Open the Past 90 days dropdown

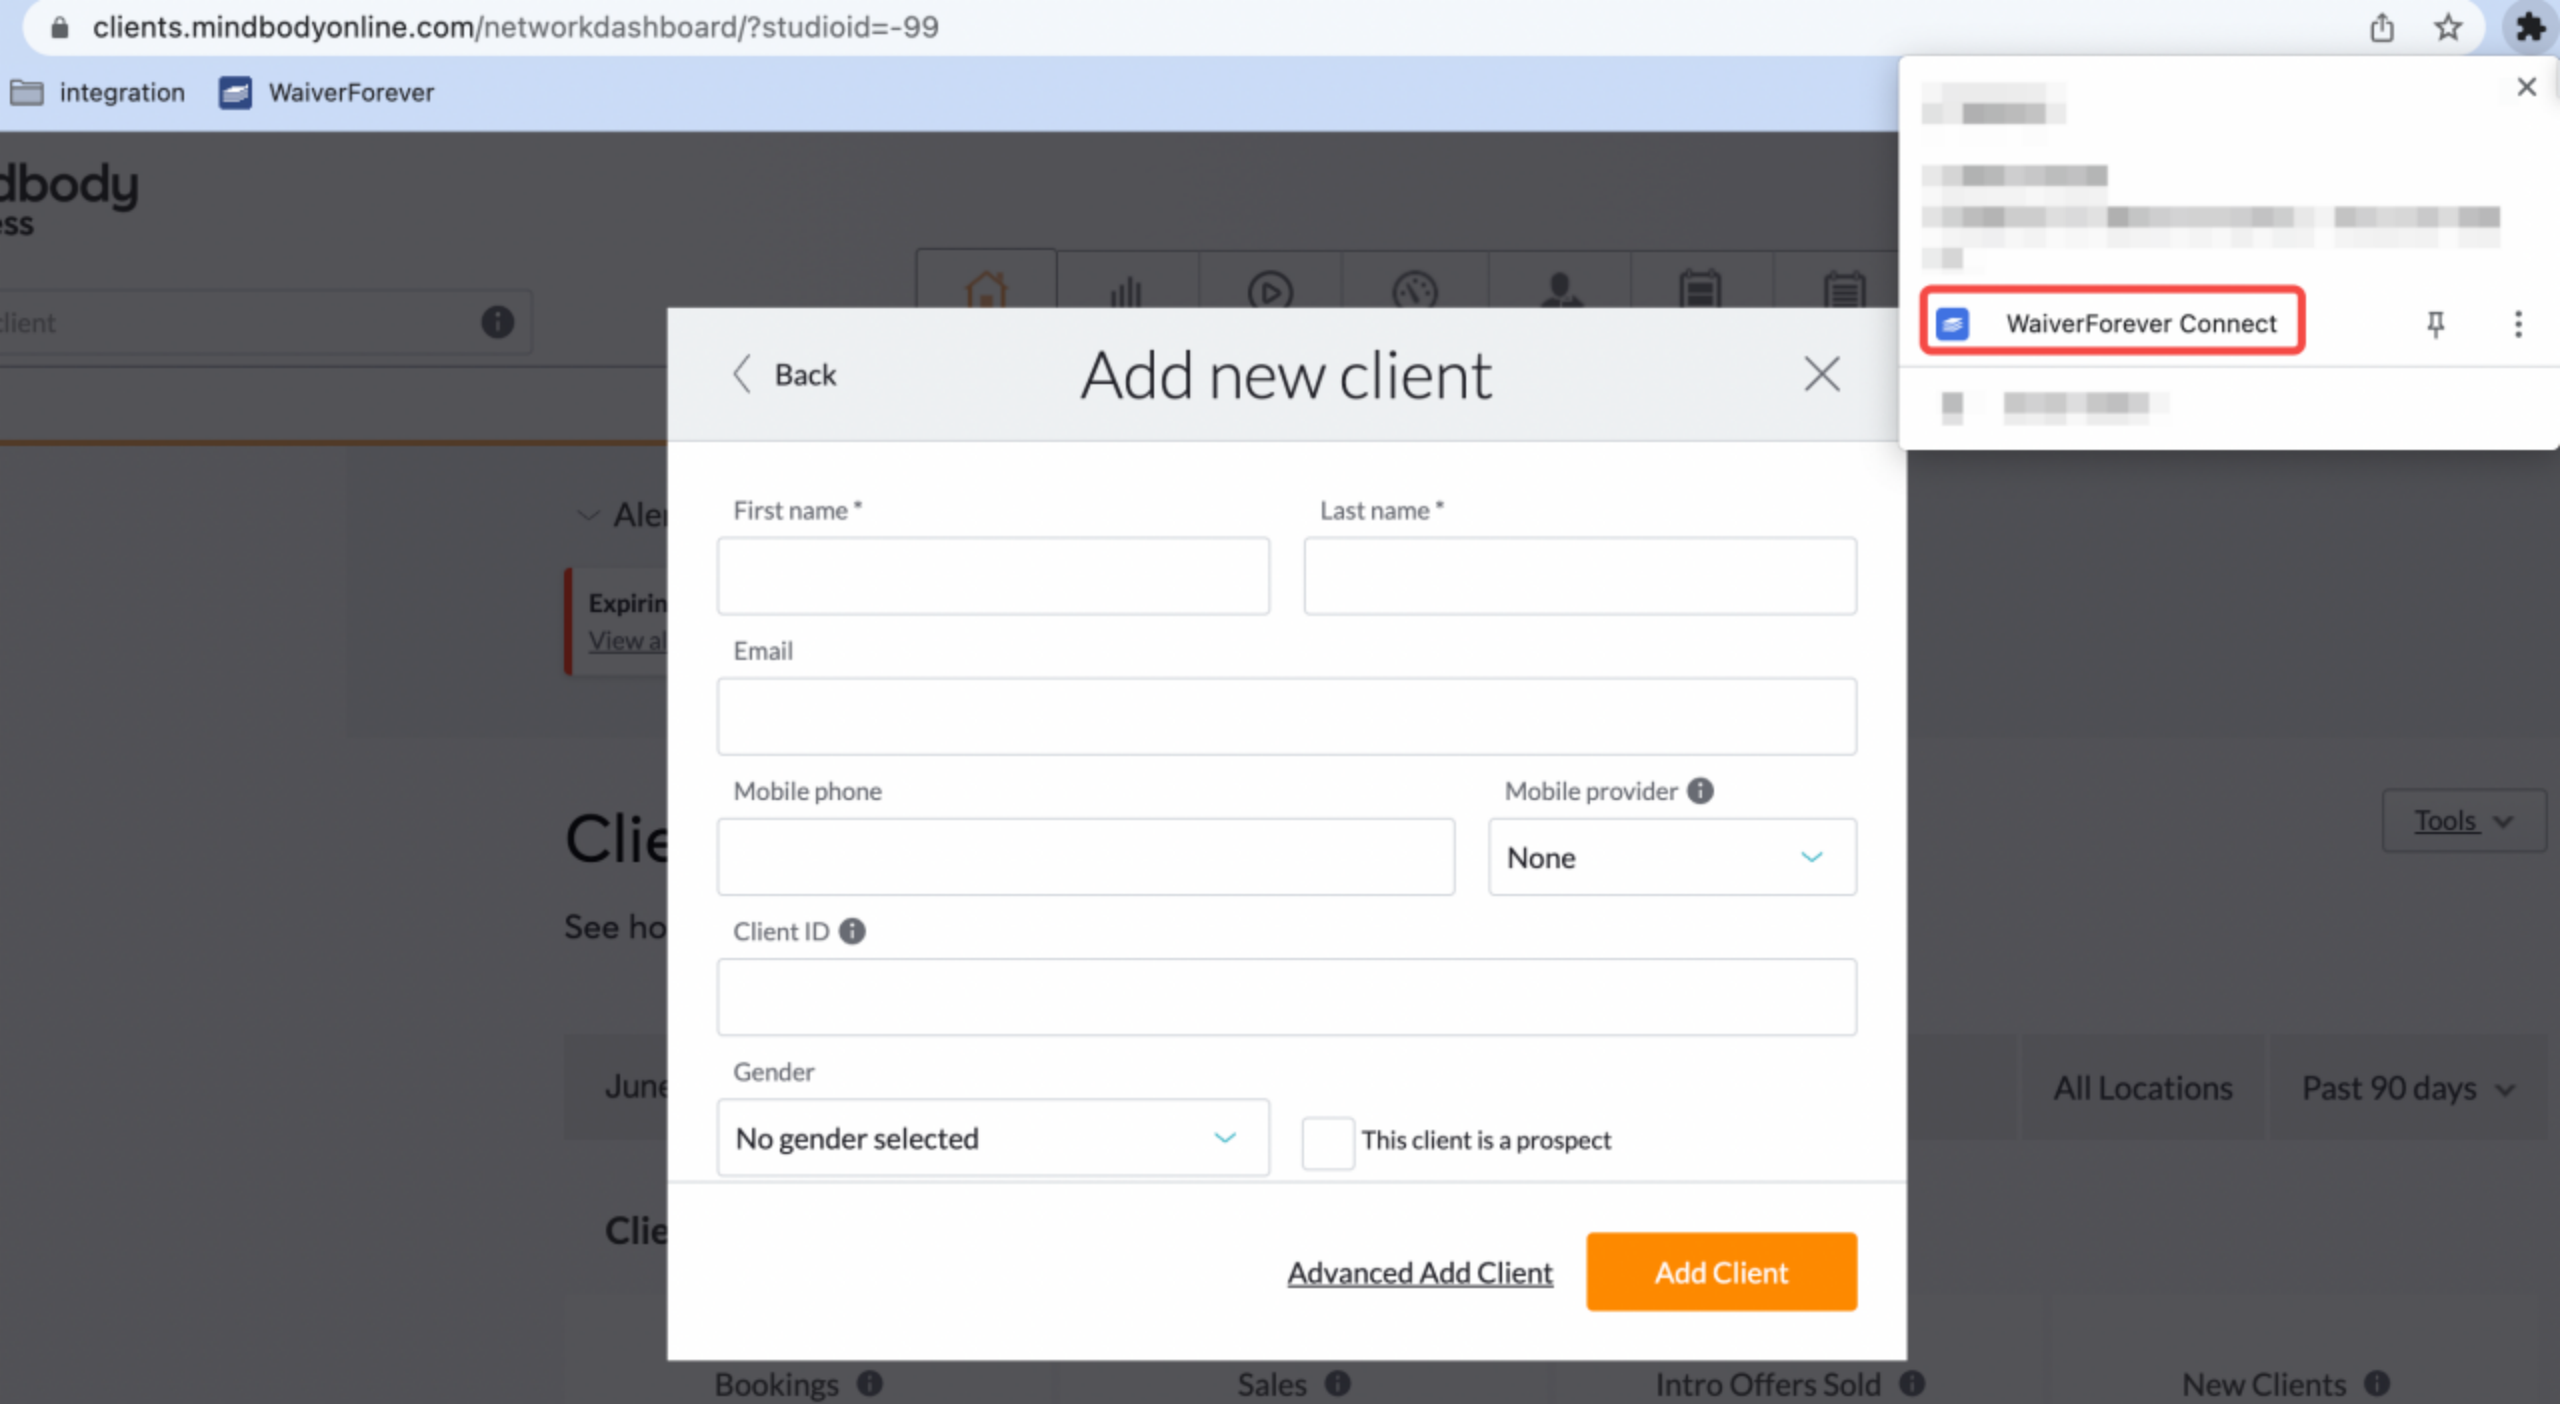2408,1087
